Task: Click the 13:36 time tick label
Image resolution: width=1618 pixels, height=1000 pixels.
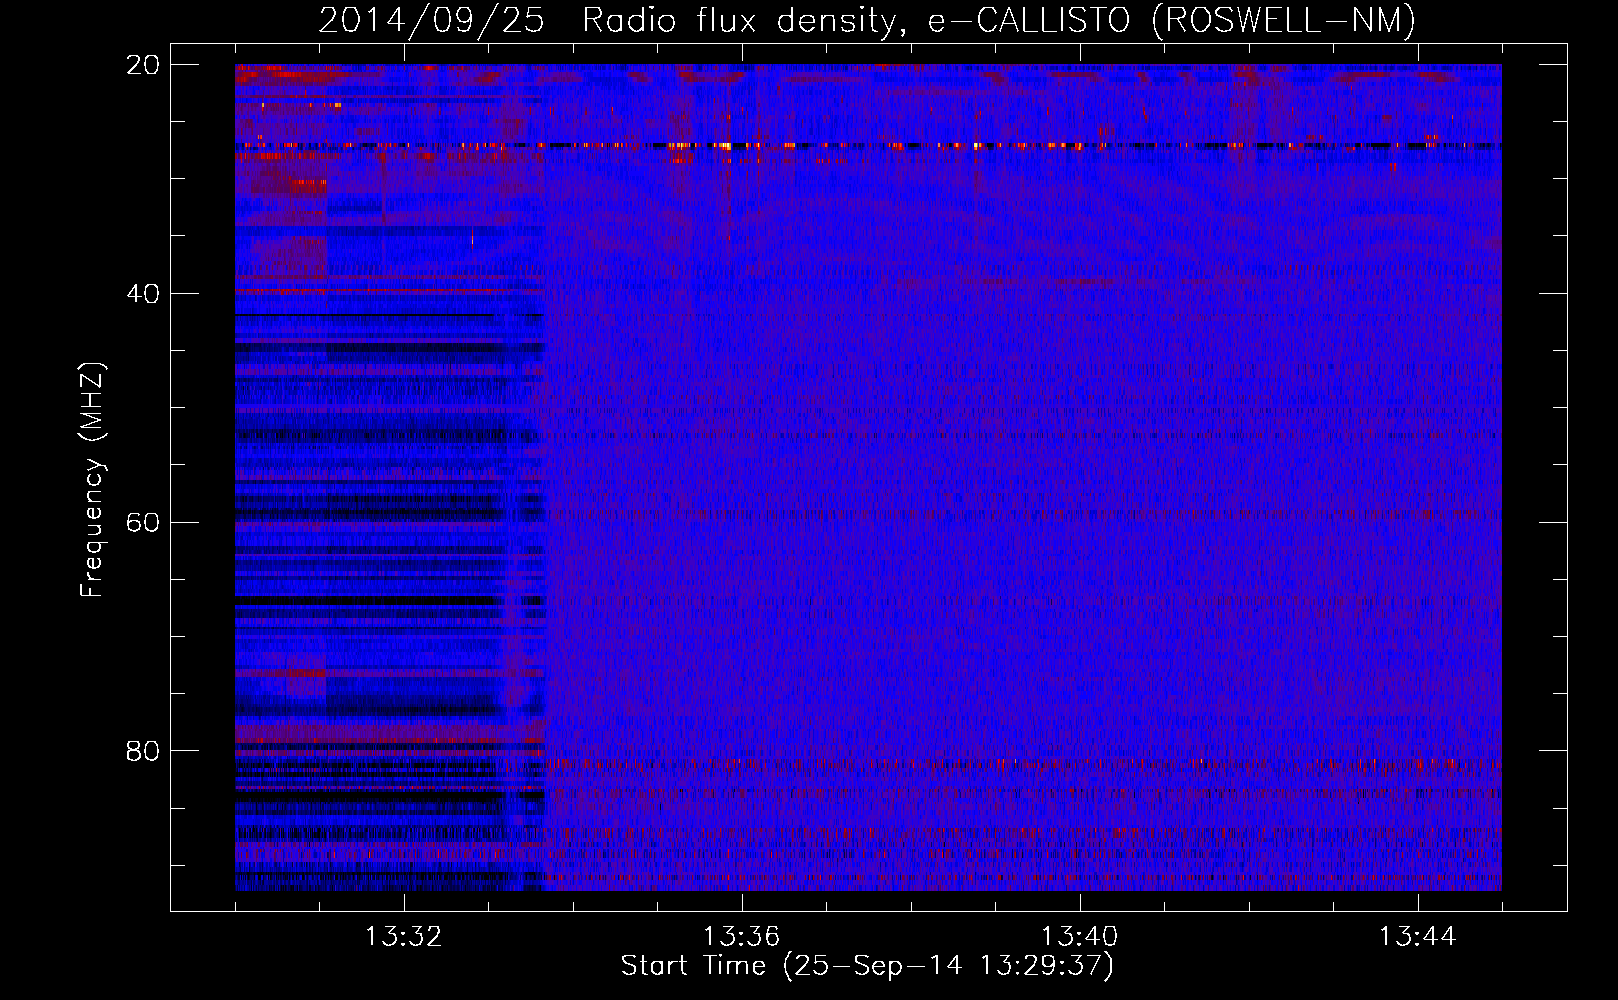Action: tap(741, 937)
